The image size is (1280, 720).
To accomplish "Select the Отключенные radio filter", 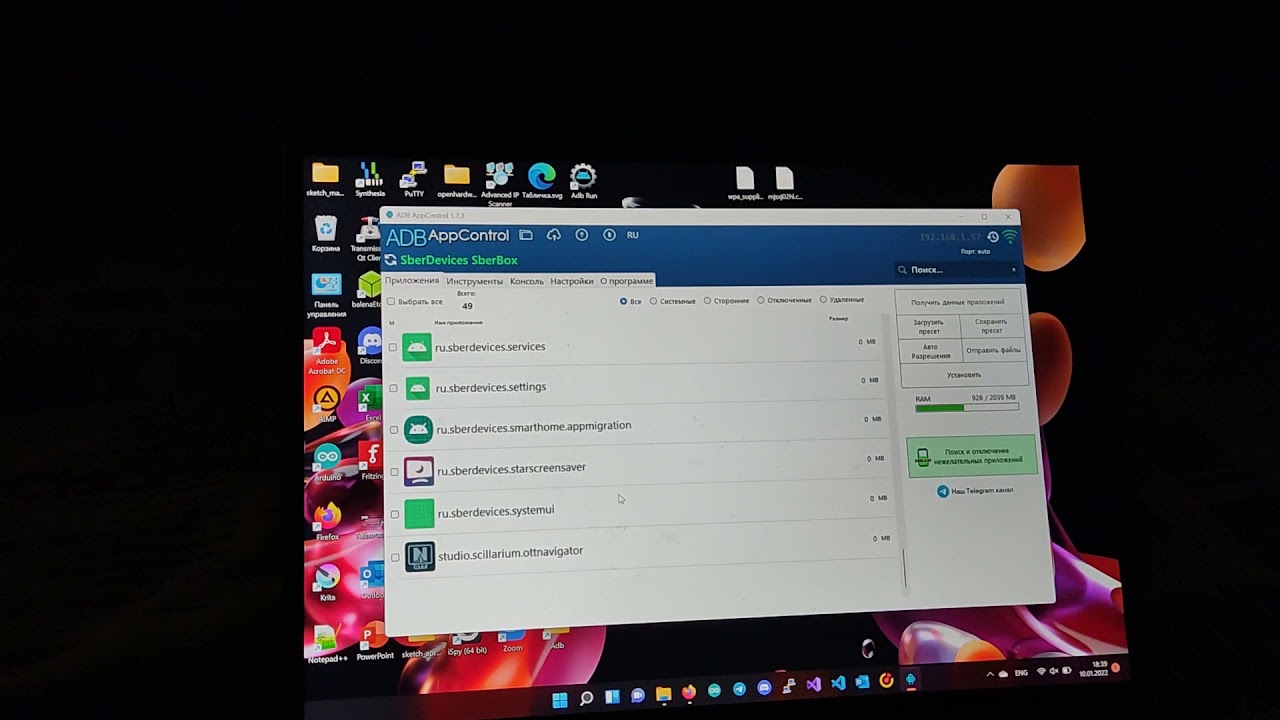I will (x=761, y=300).
